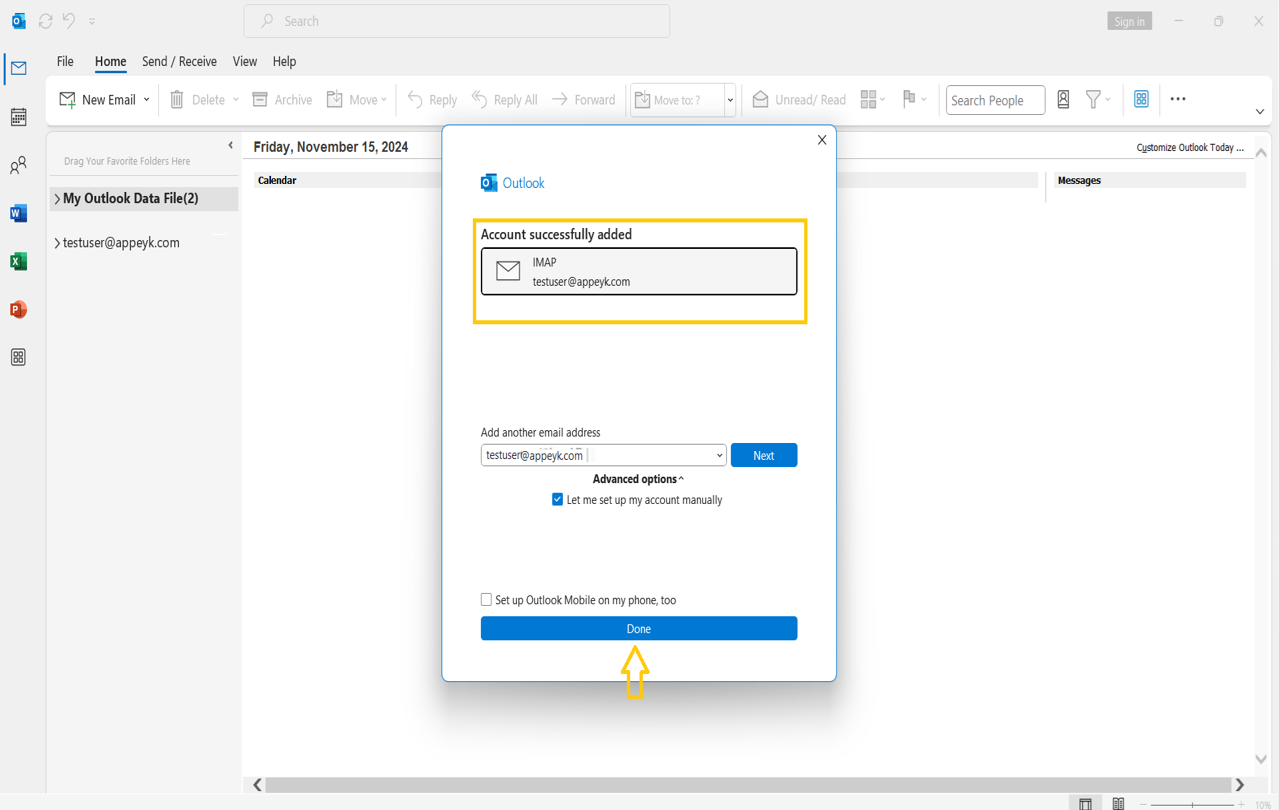Collapse Advanced options
Viewport: 1279px width, 810px height.
click(638, 479)
